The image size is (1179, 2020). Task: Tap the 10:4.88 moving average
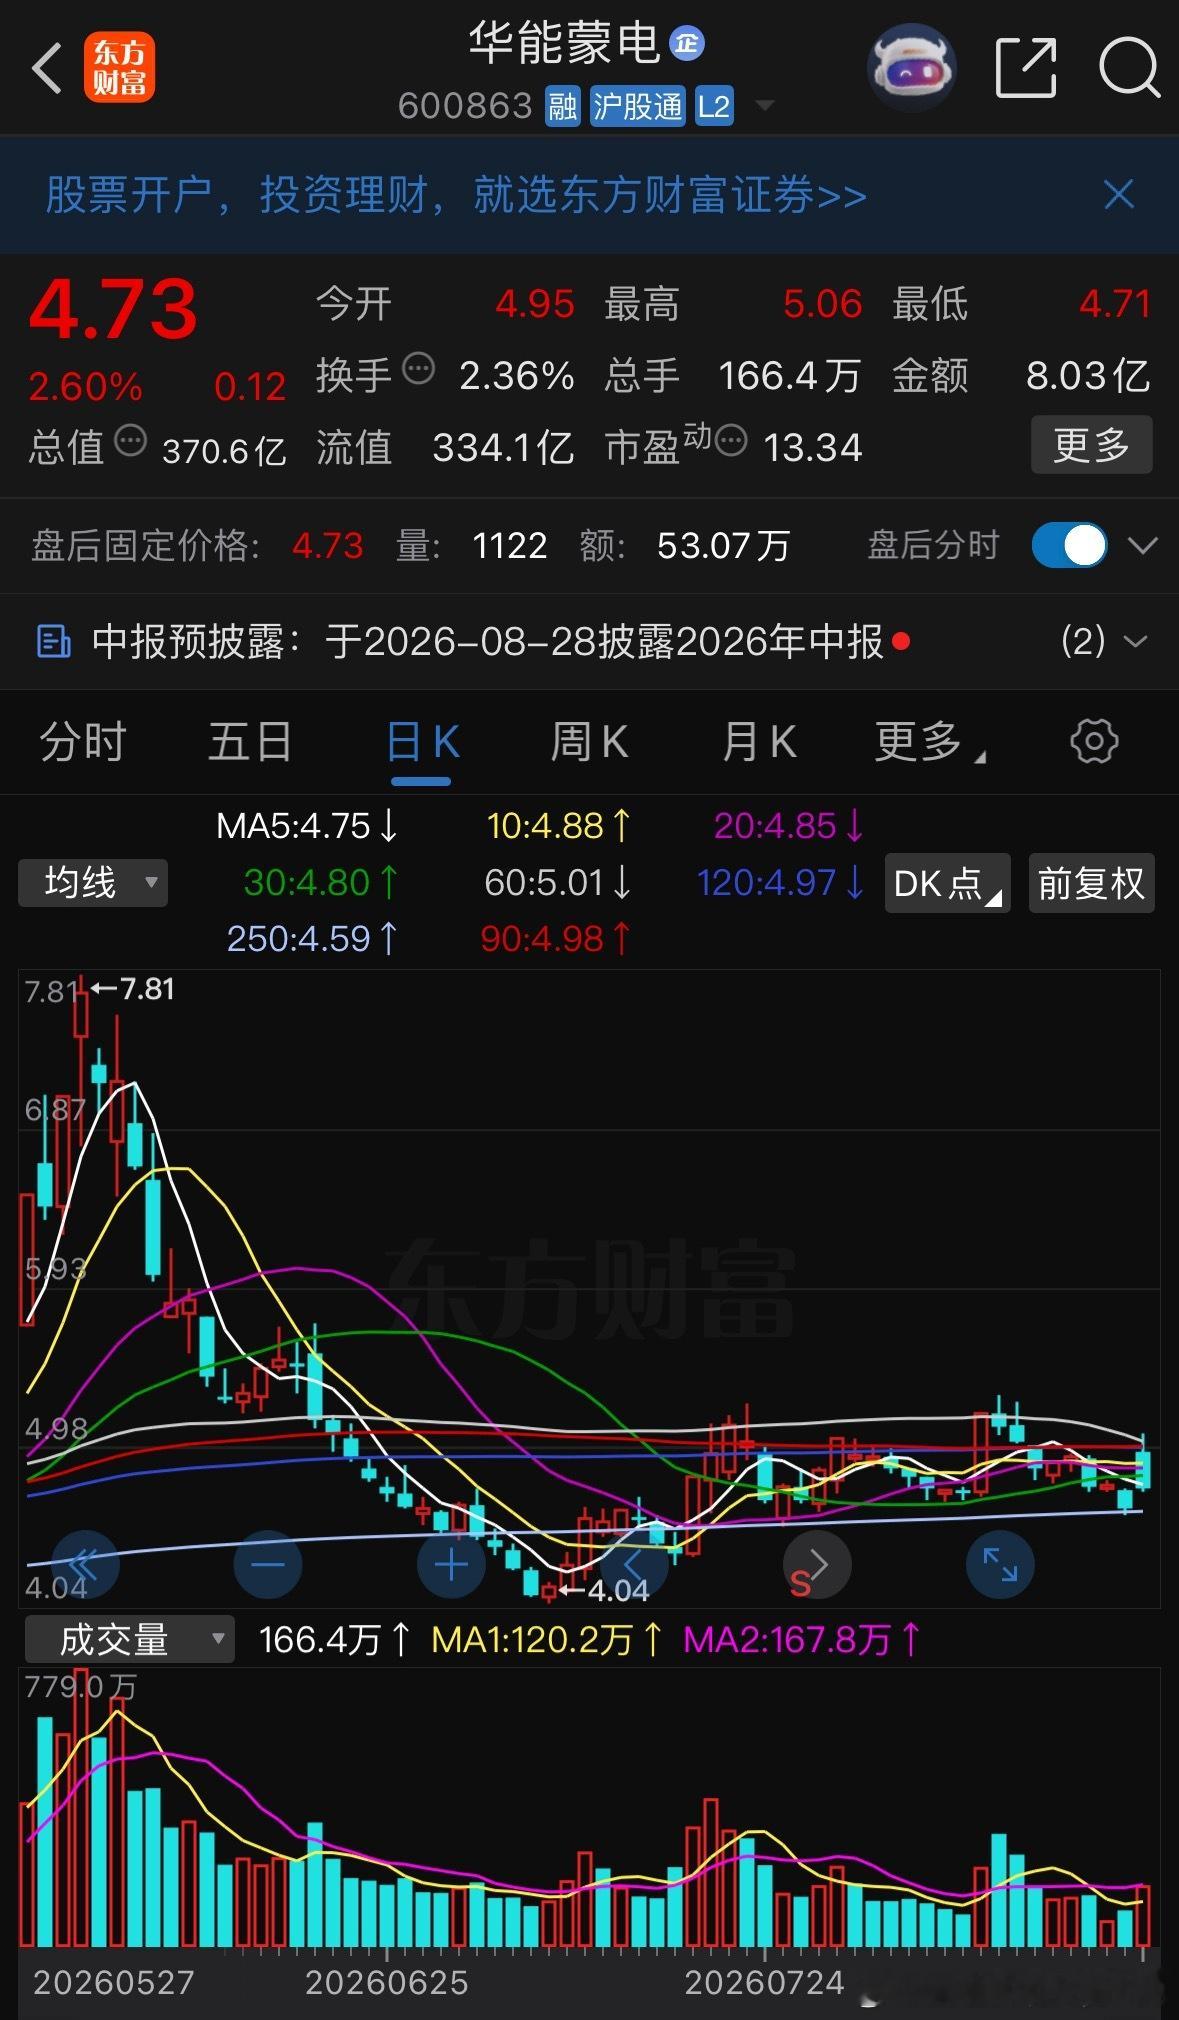(x=559, y=826)
